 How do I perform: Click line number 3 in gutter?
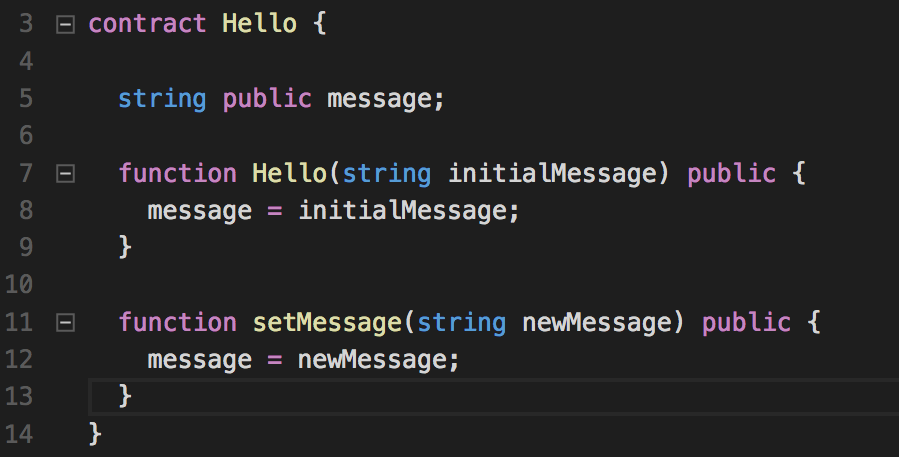(26, 24)
